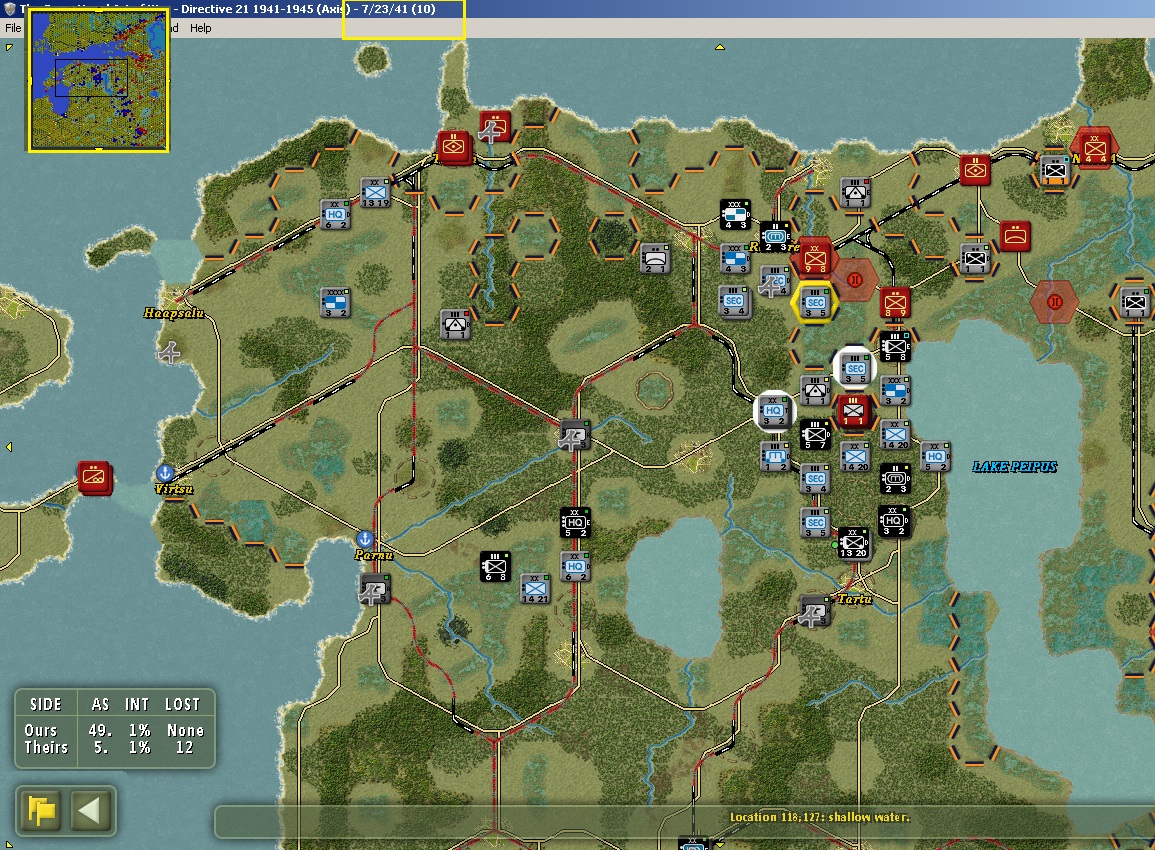Click the map scroll-up arrow at top edge

tap(720, 47)
